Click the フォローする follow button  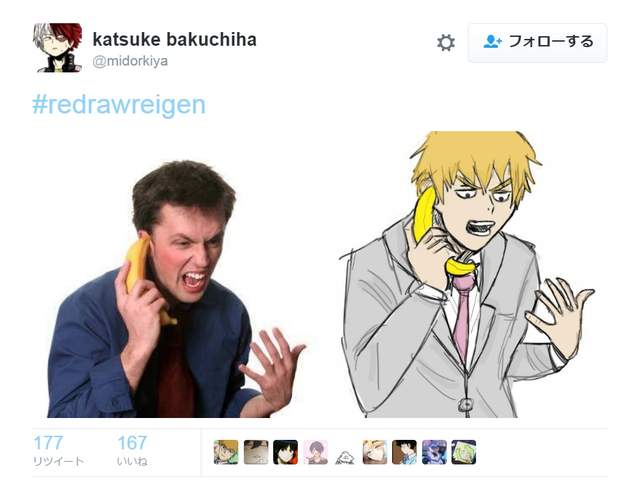tap(538, 42)
